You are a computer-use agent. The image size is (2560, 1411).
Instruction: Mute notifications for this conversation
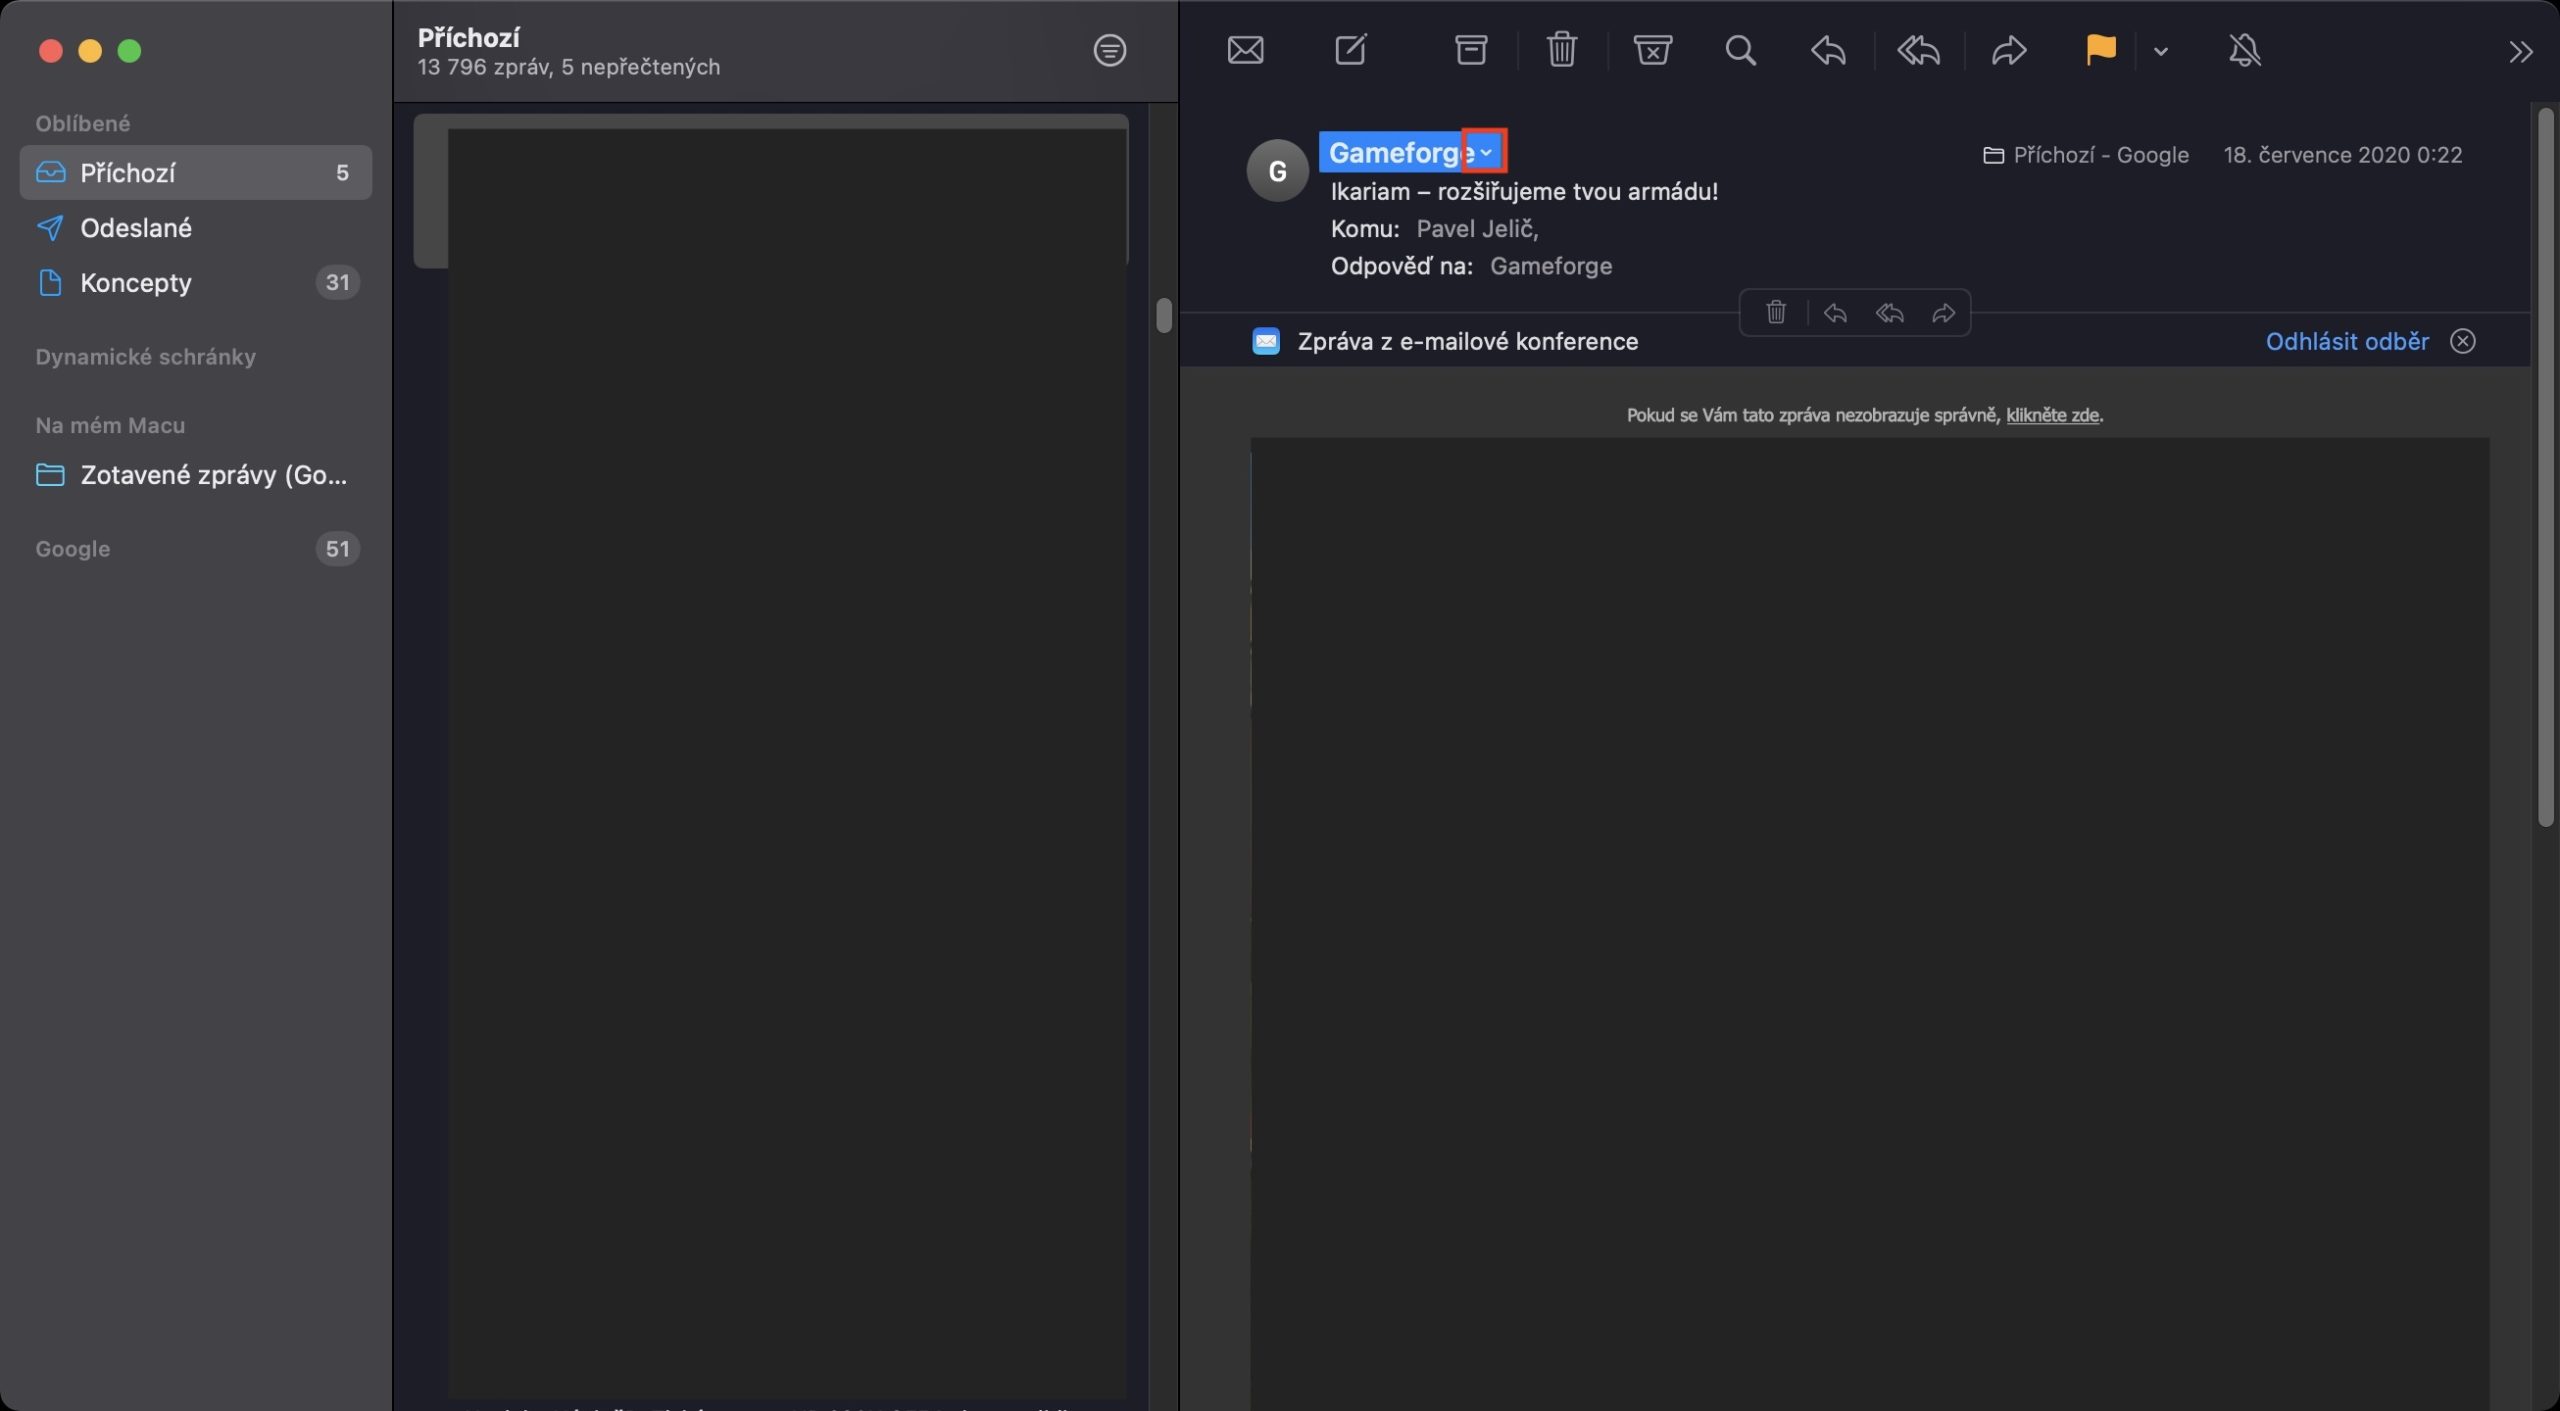click(2244, 49)
